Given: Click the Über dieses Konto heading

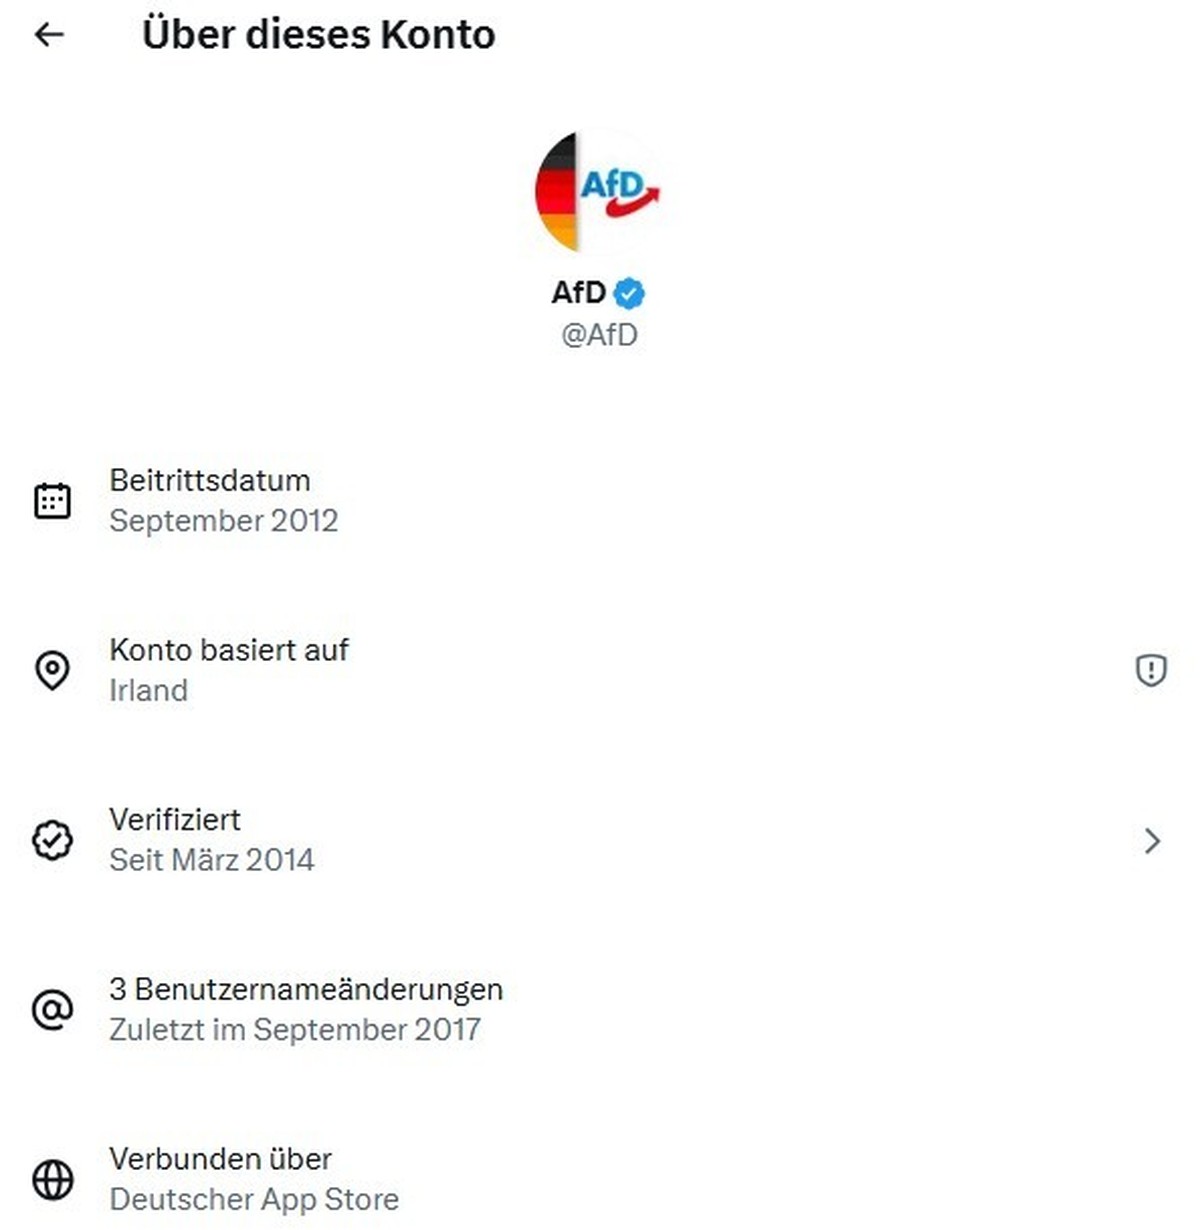Looking at the screenshot, I should [x=318, y=35].
